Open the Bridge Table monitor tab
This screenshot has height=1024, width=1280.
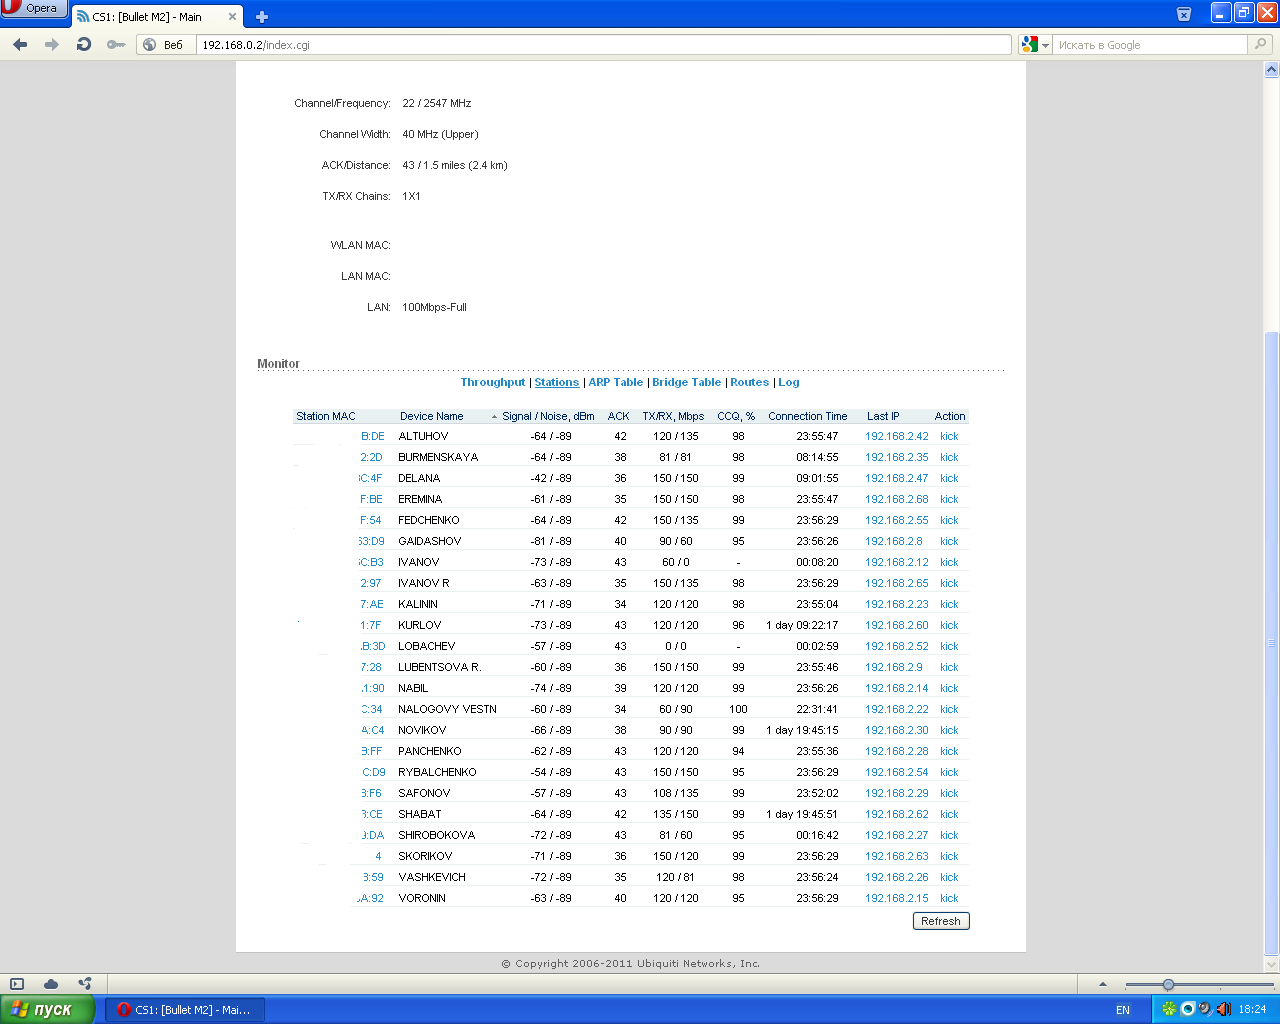coord(687,382)
